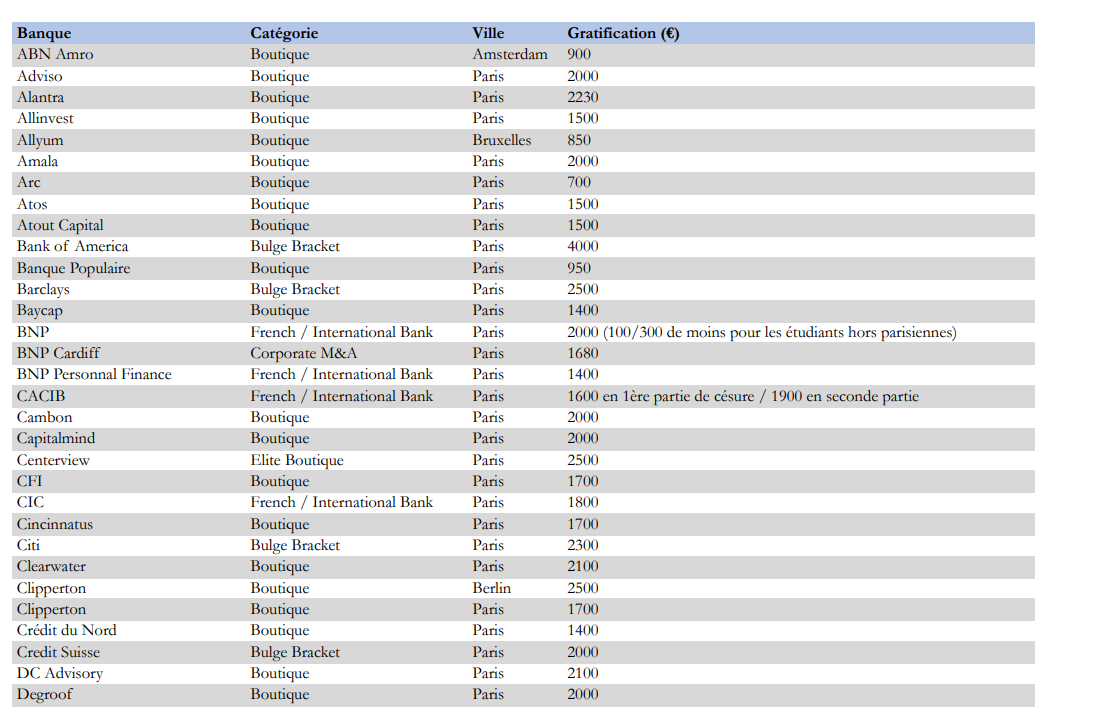Select the Bruxelles city cell

click(502, 140)
